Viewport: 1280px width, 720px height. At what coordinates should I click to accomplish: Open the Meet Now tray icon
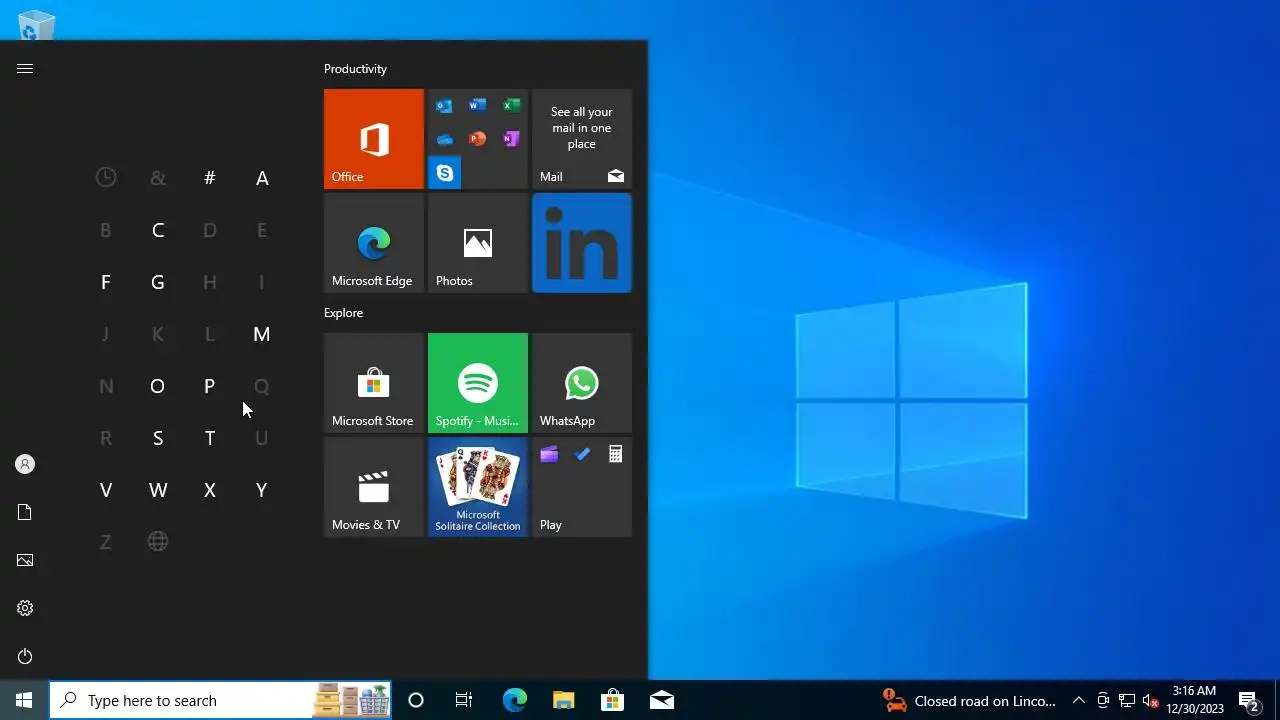[1103, 700]
